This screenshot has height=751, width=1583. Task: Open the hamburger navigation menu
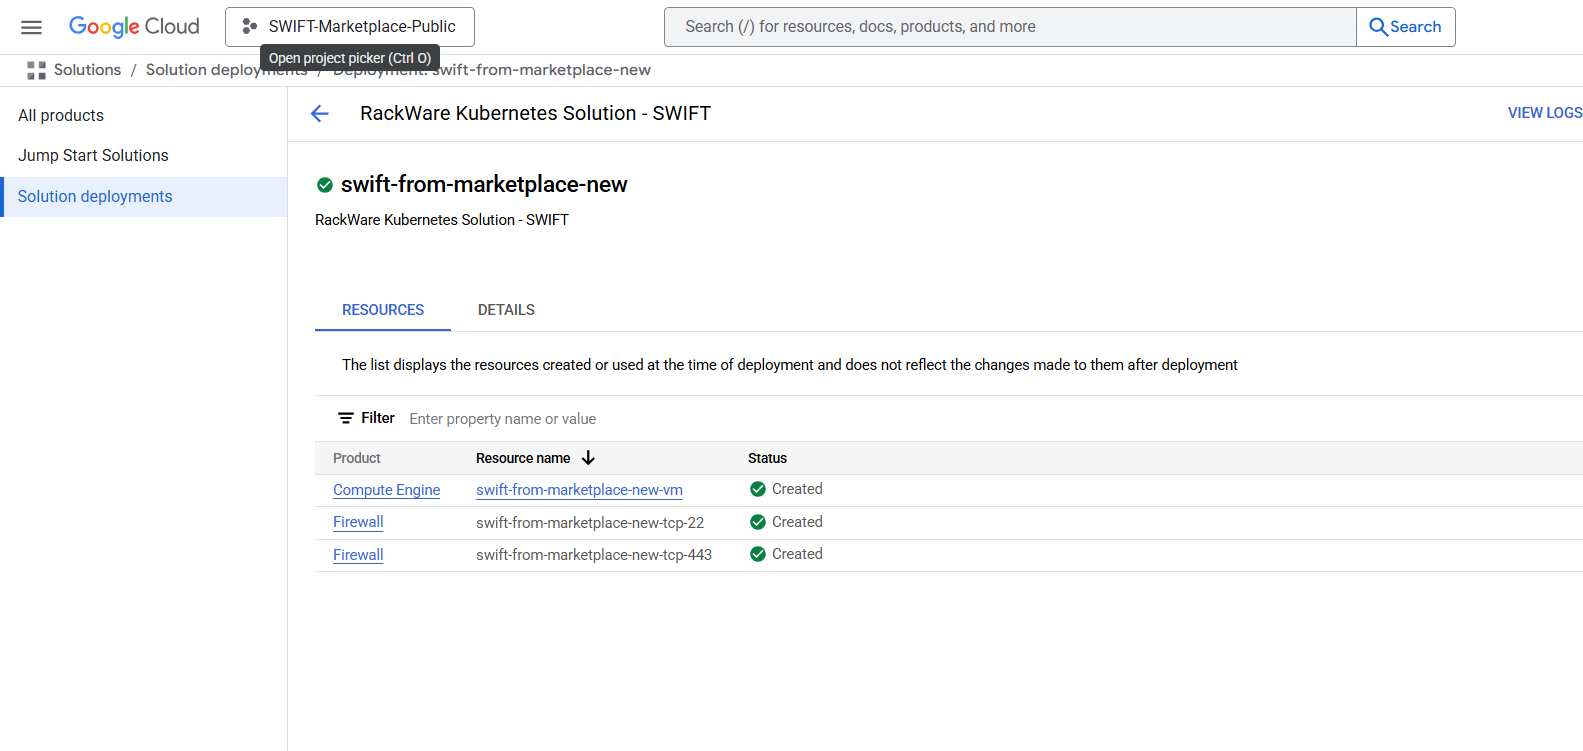point(32,27)
